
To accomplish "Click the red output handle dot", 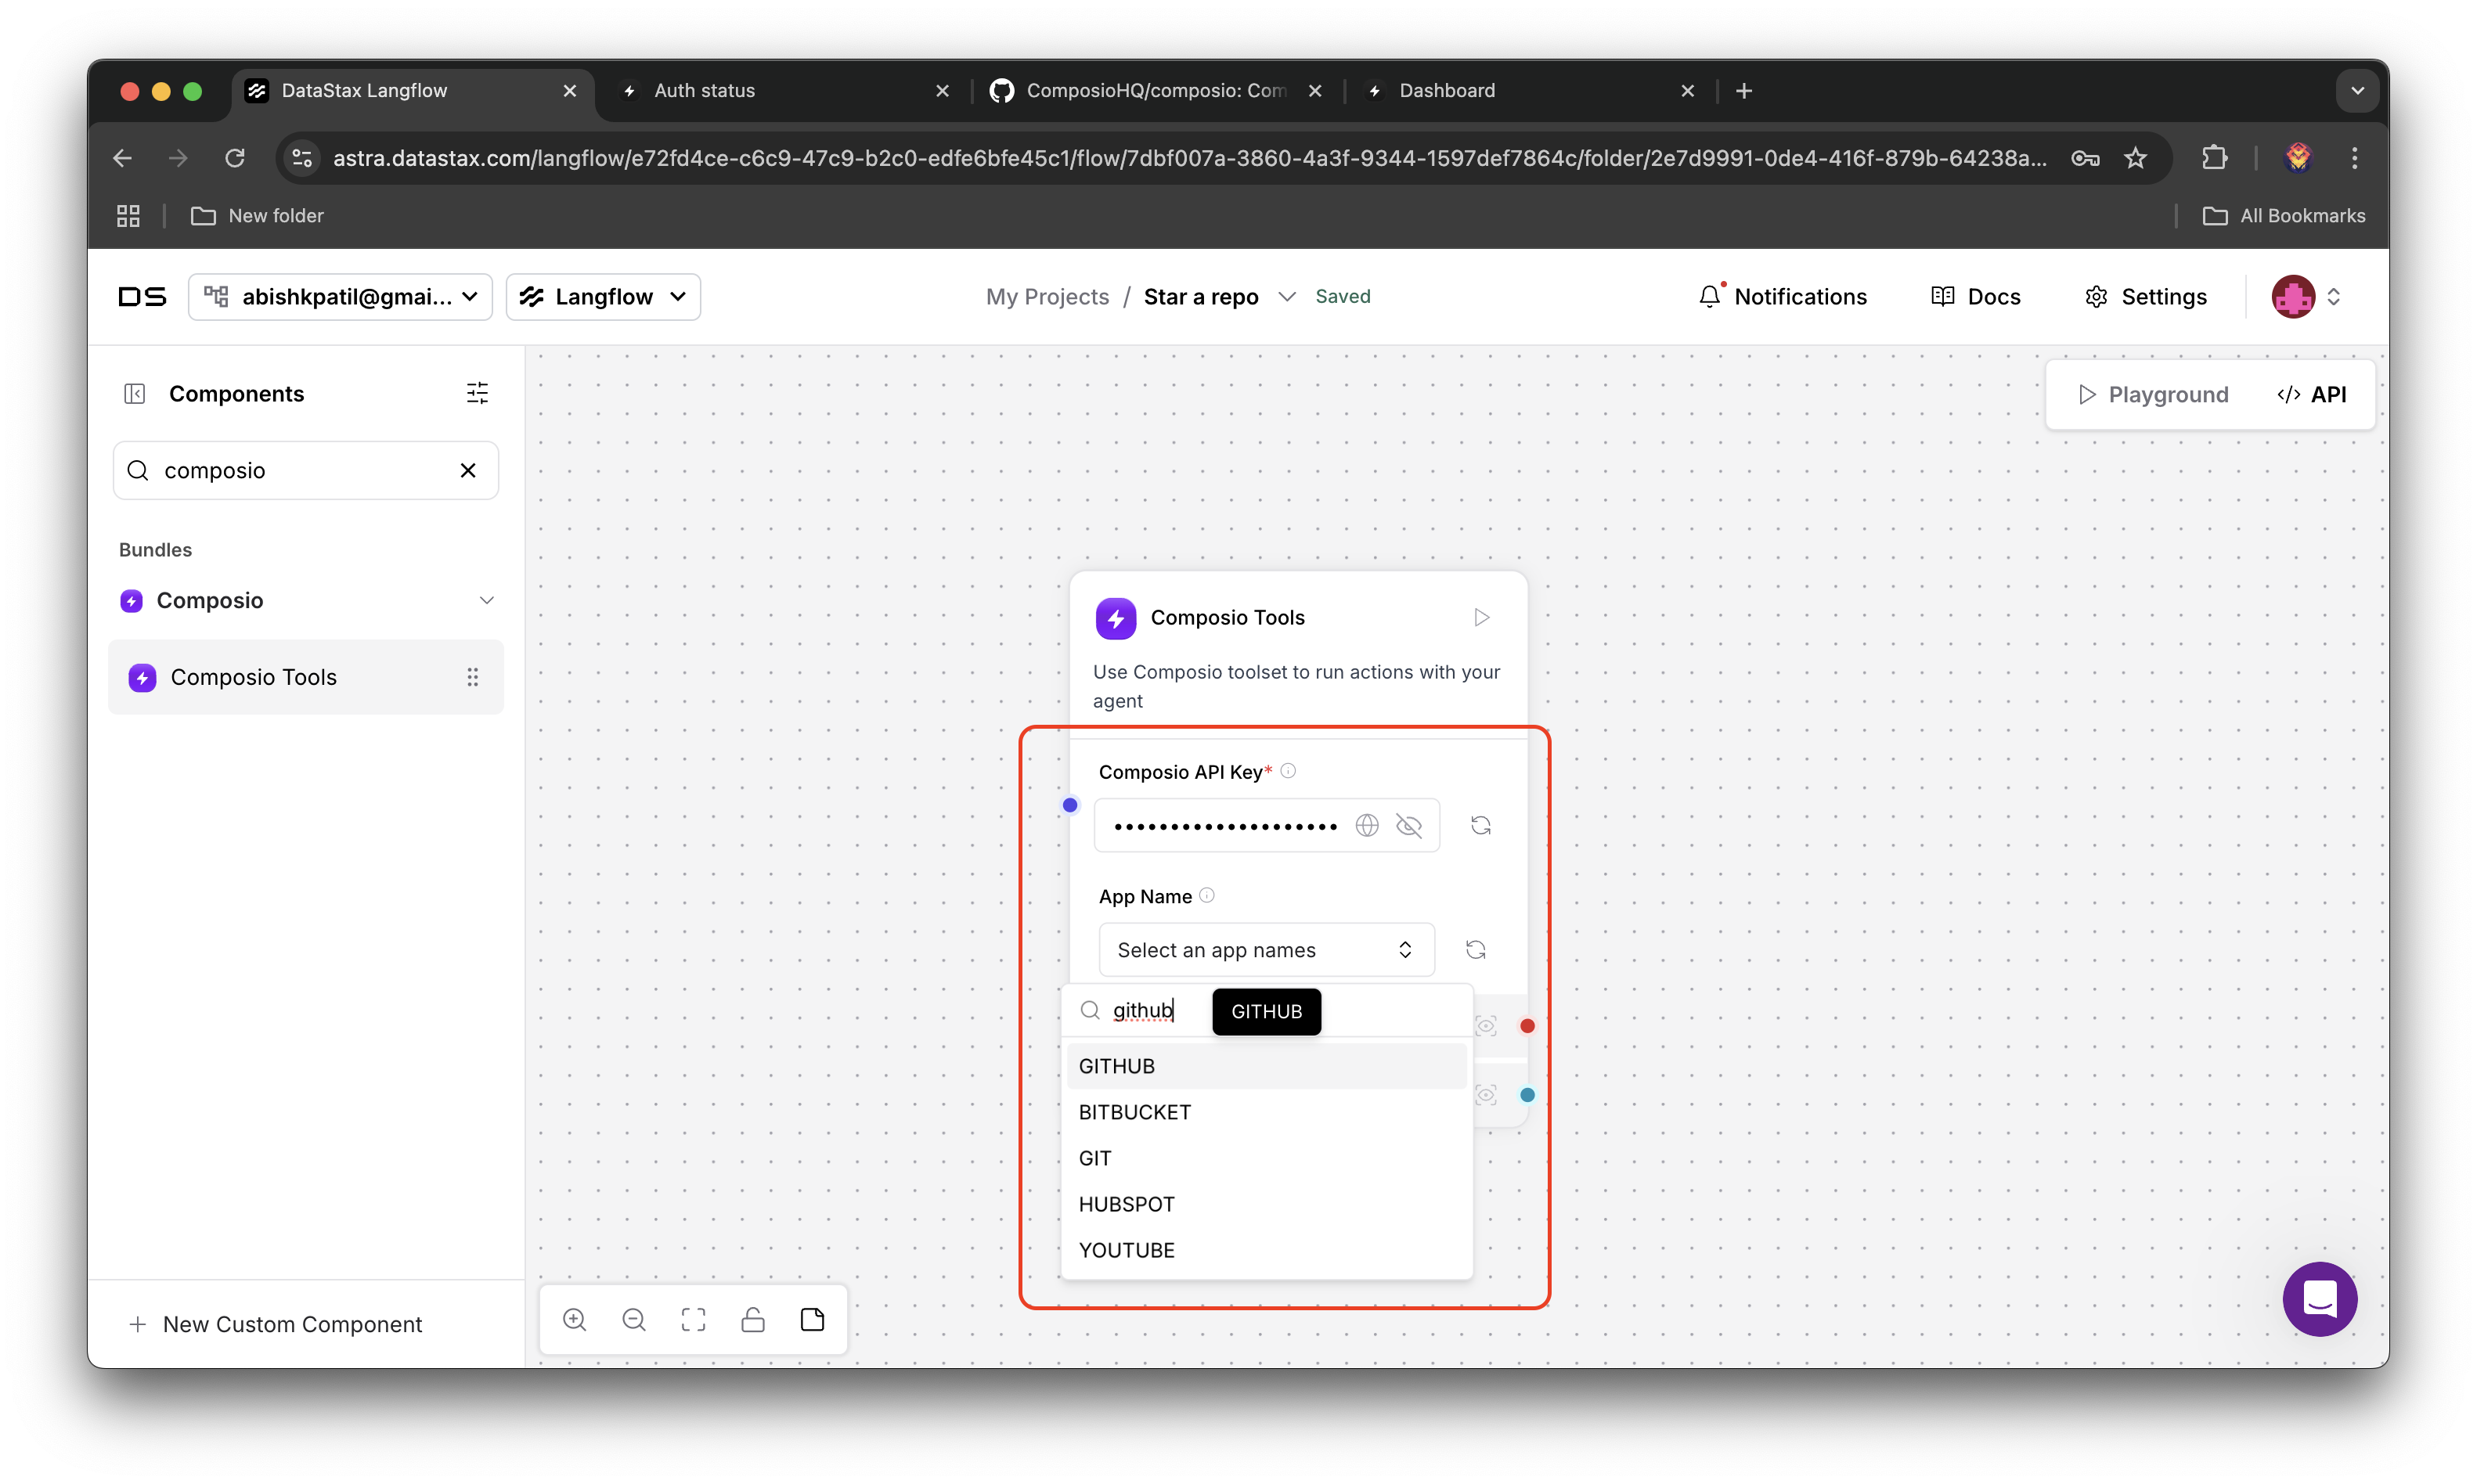I will (x=1526, y=1026).
